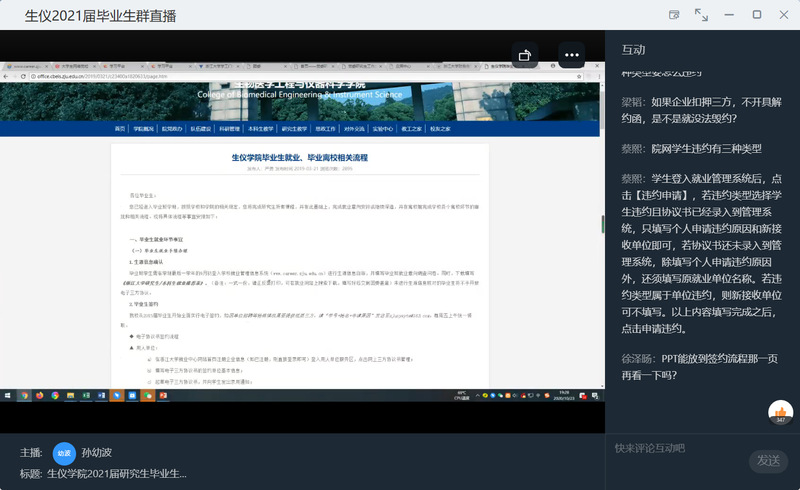Image resolution: width=800 pixels, height=490 pixels.
Task: Close the livestream window
Action: pyautogui.click(x=783, y=15)
